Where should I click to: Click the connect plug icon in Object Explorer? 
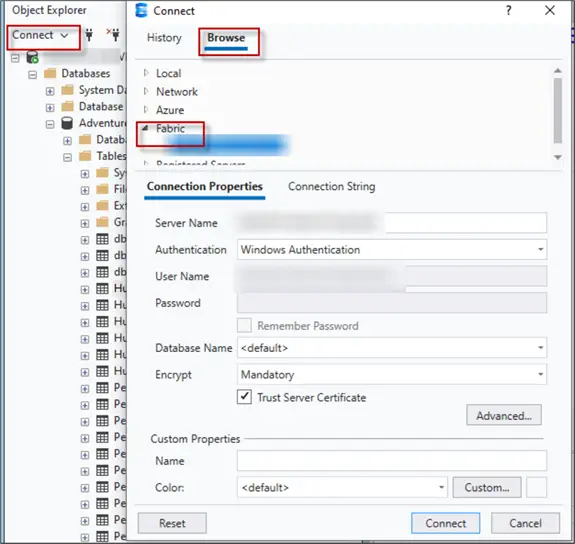click(89, 35)
